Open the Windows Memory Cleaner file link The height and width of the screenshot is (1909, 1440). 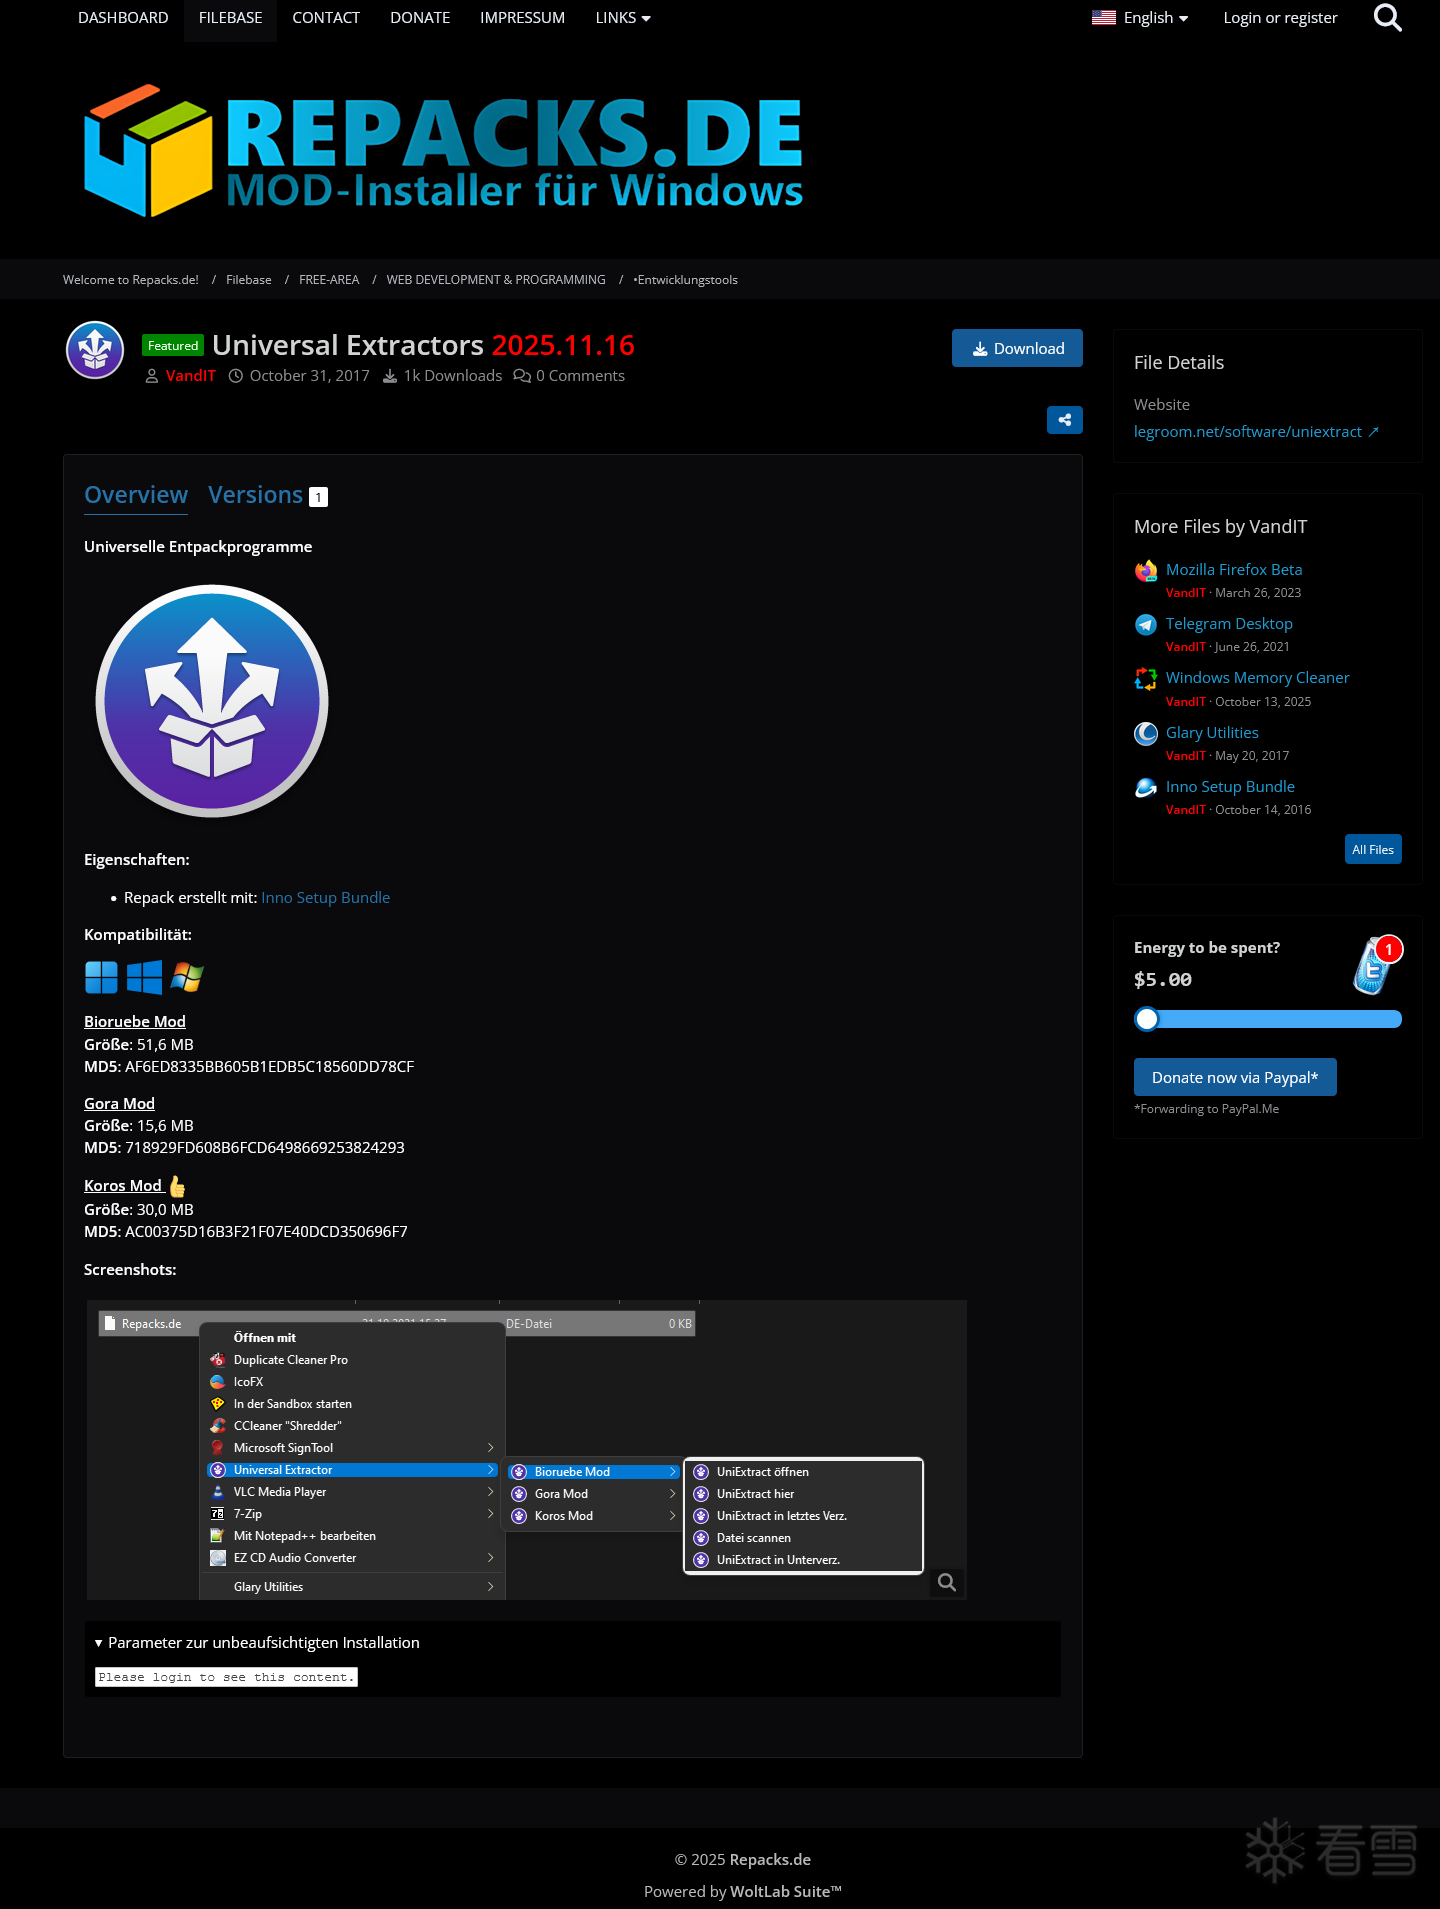pos(1258,678)
